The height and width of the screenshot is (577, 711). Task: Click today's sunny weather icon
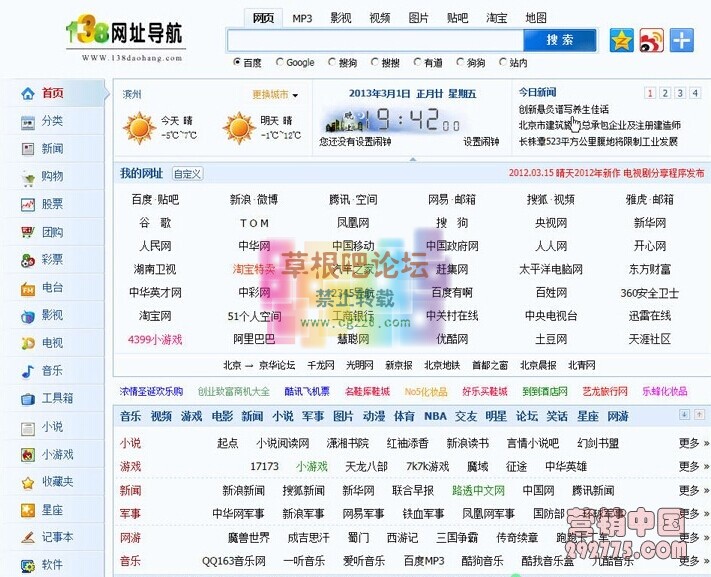pos(140,127)
